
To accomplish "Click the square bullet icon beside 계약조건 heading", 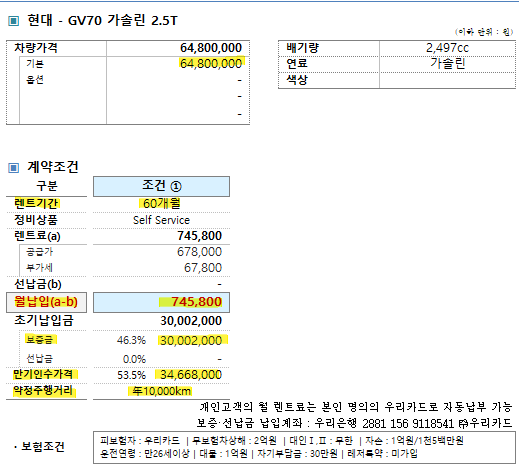I will point(13,167).
